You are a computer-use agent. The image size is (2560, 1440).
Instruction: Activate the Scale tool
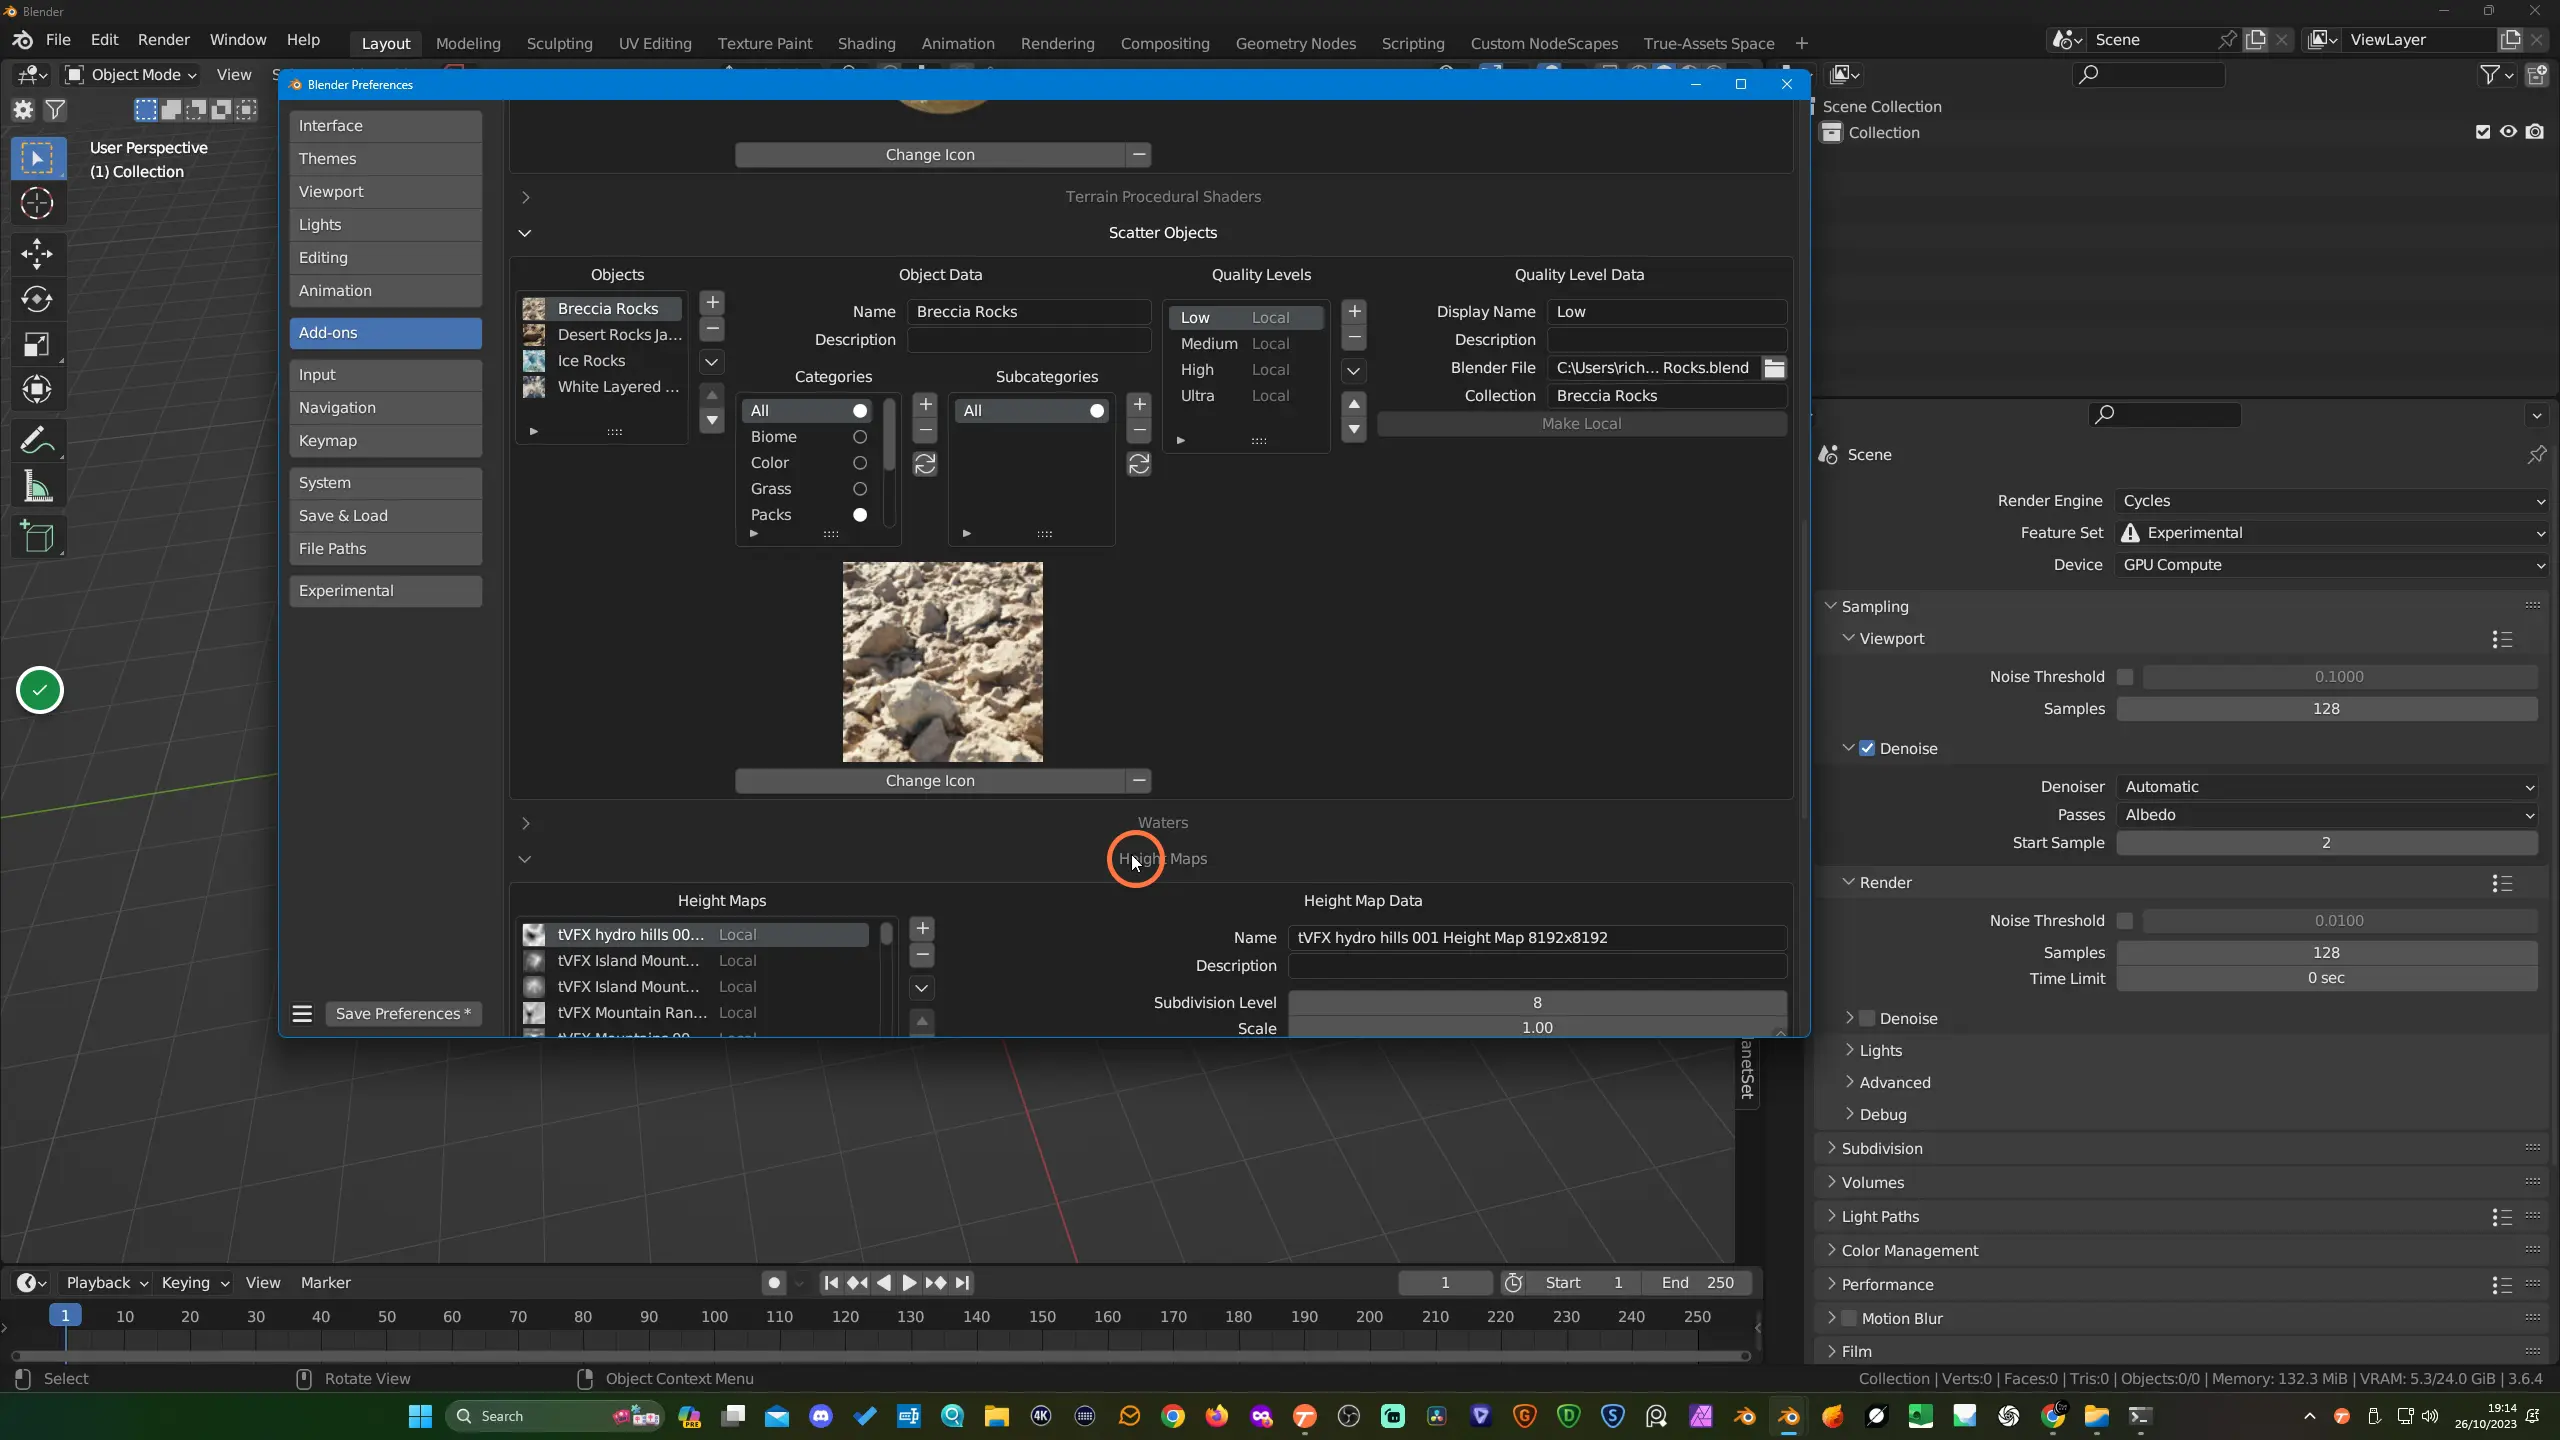[x=37, y=345]
